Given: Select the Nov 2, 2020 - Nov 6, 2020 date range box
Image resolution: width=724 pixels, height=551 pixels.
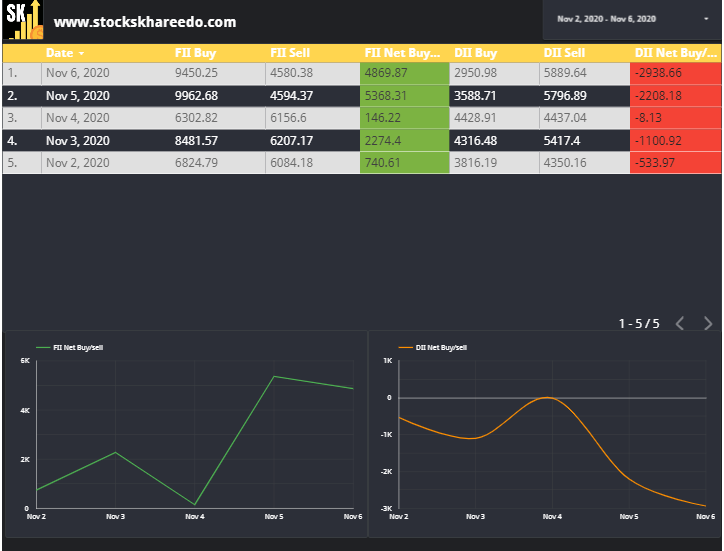Looking at the screenshot, I should tap(632, 19).
